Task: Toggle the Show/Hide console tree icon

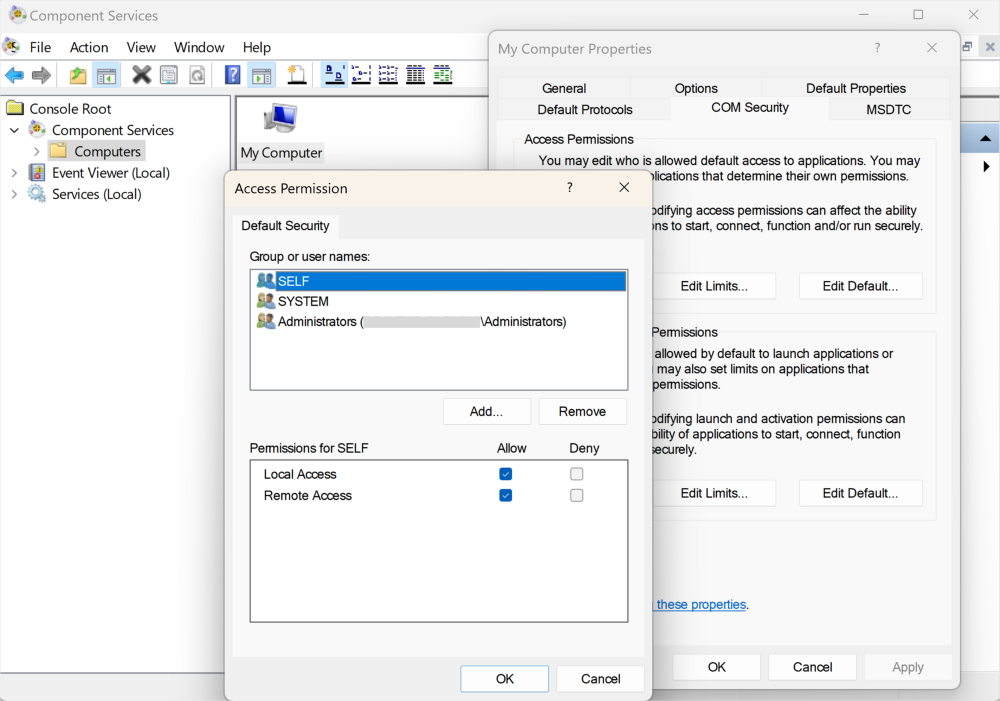Action: point(106,75)
